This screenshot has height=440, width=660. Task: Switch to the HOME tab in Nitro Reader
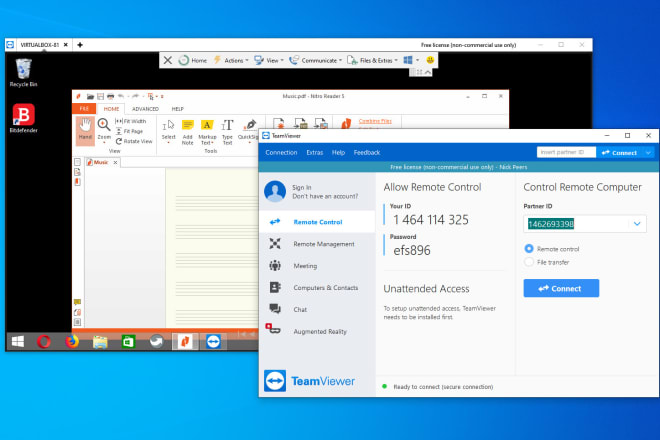click(x=112, y=109)
